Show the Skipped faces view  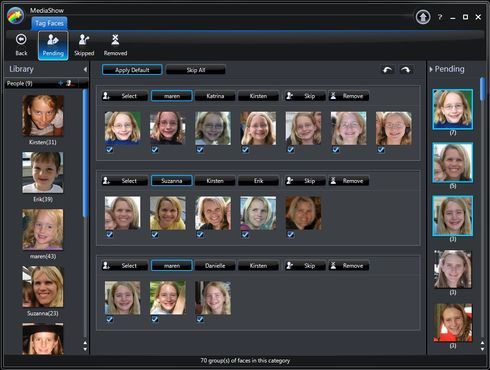84,46
